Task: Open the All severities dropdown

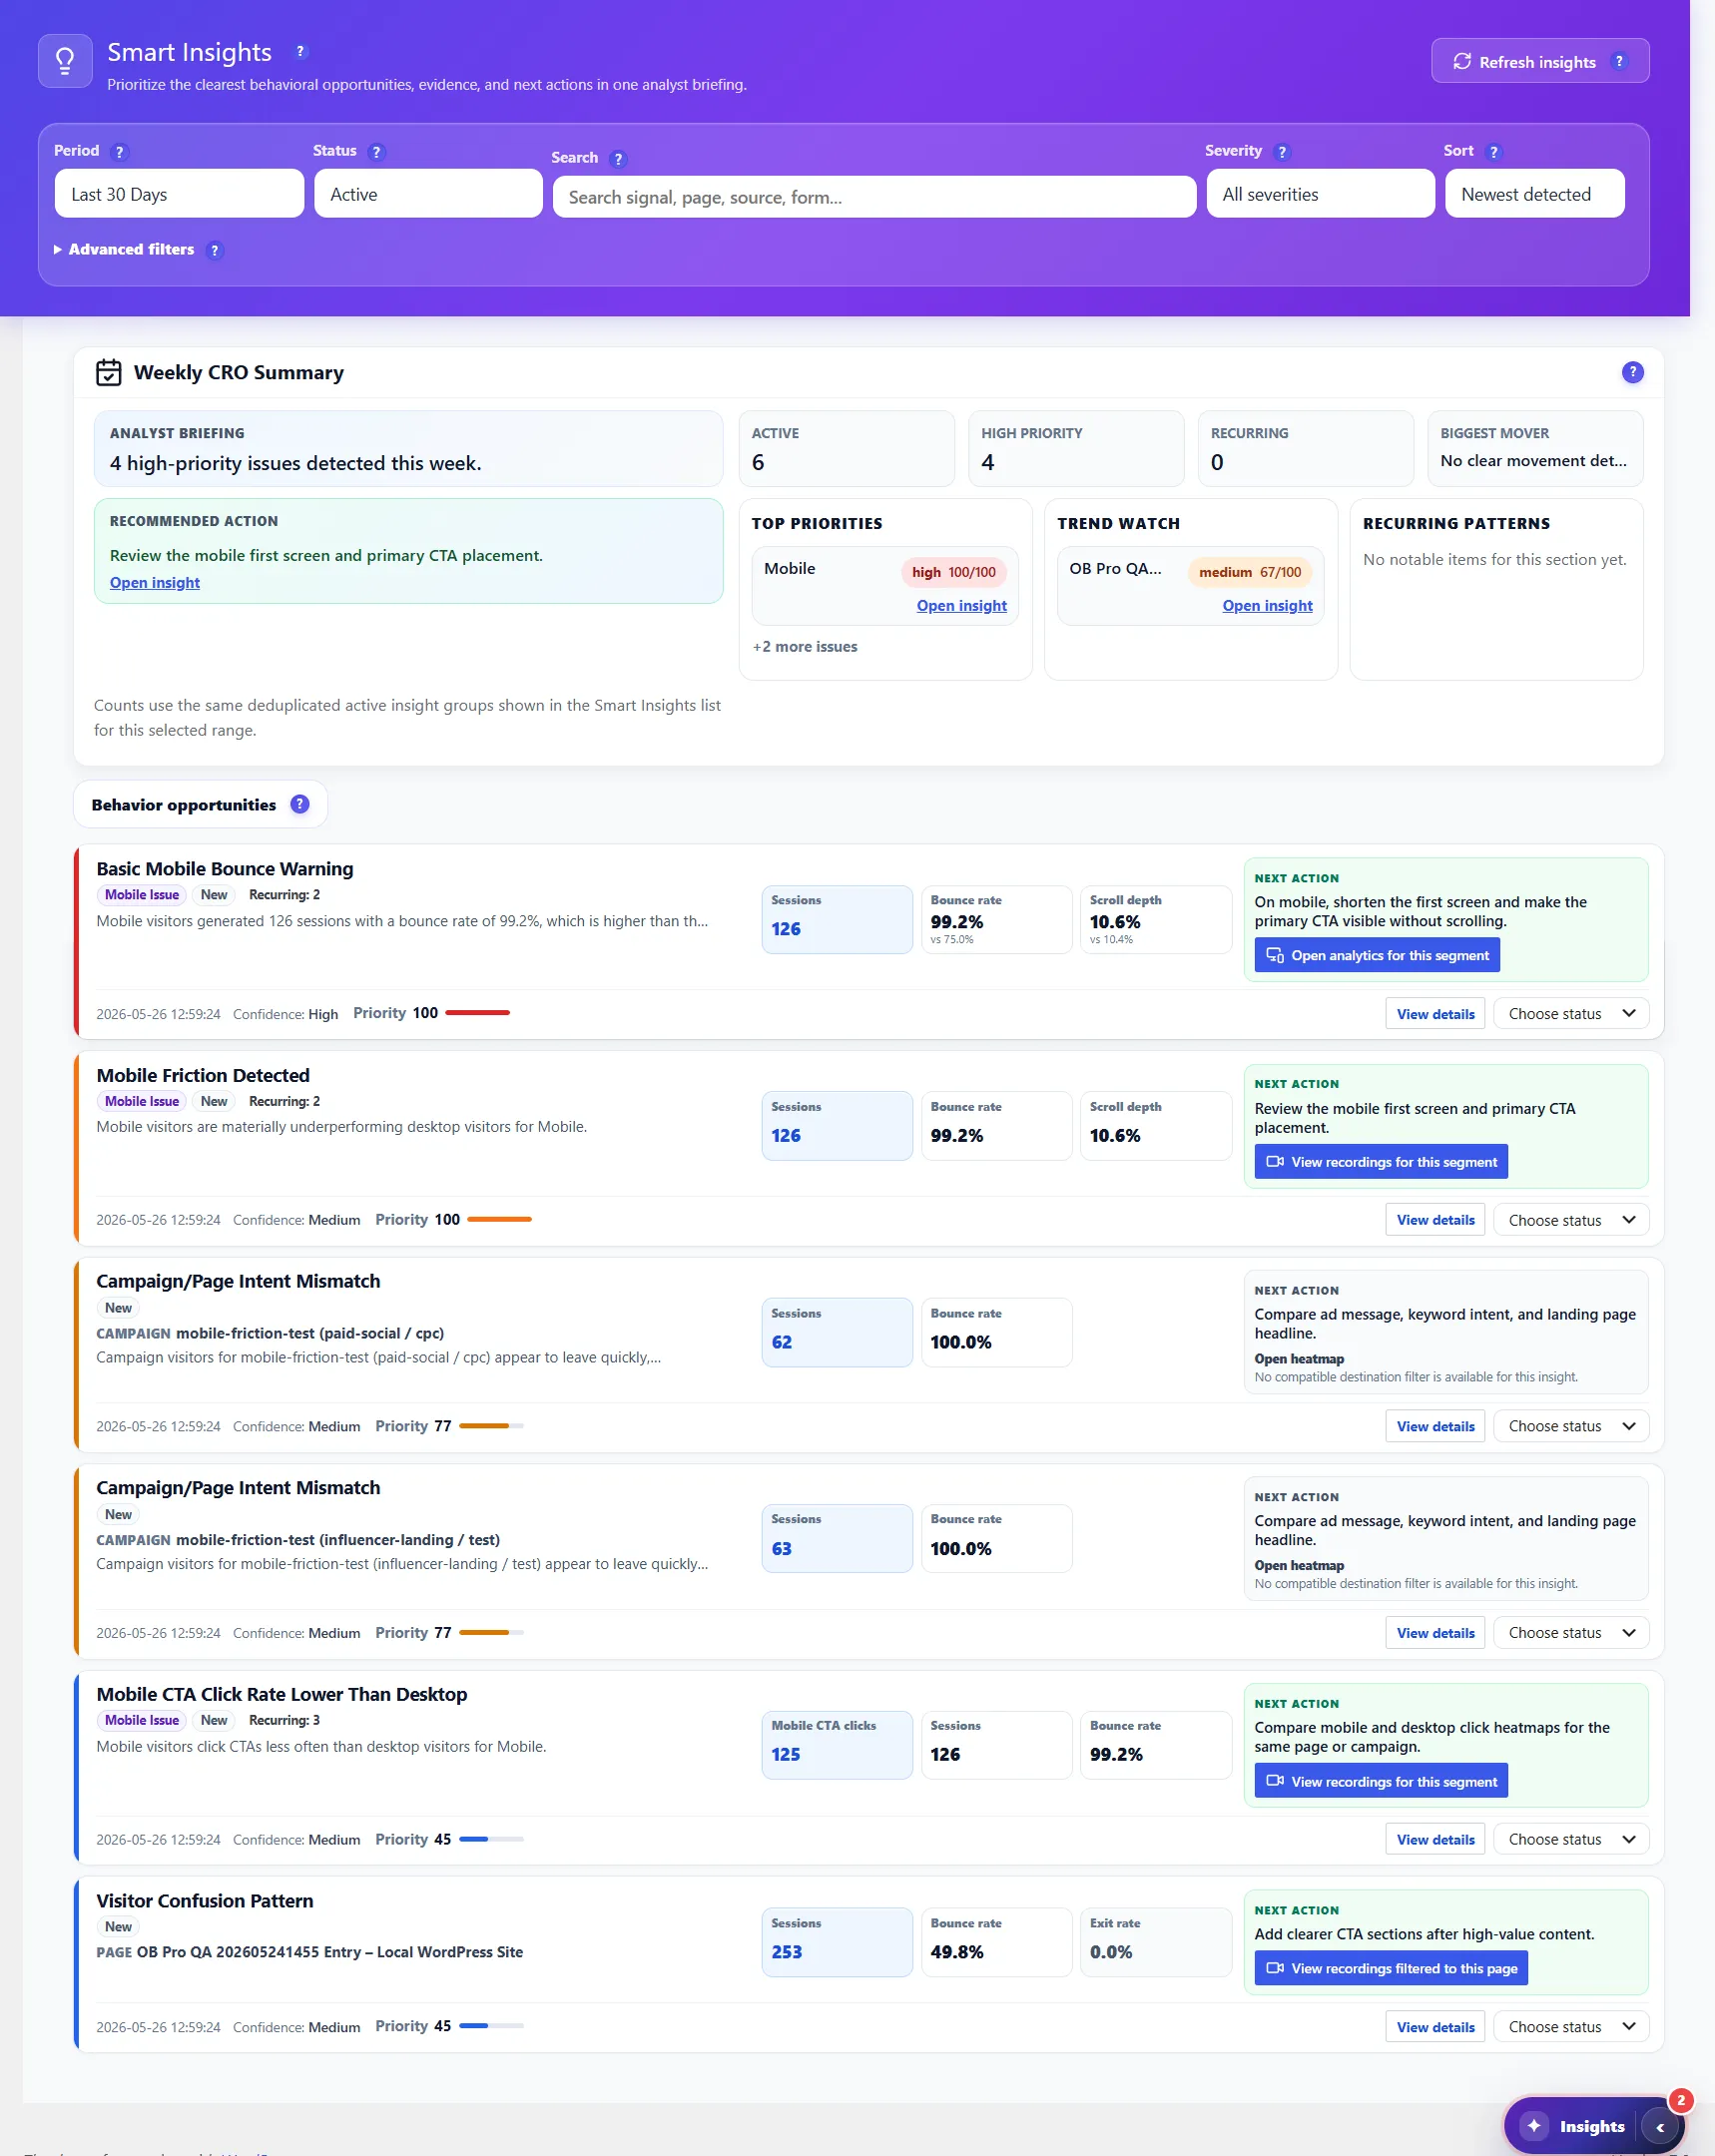Action: (1320, 194)
